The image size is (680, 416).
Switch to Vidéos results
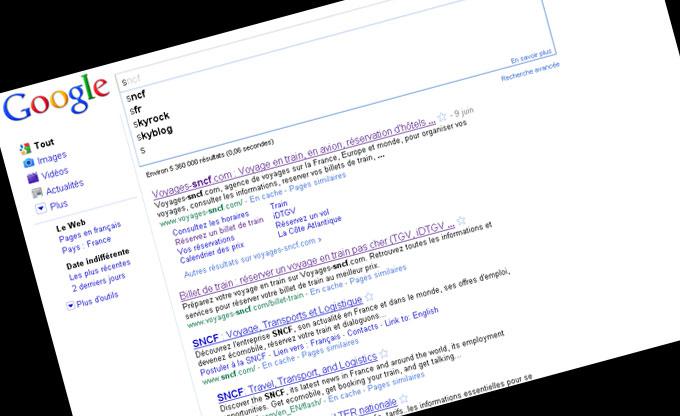(x=55, y=173)
